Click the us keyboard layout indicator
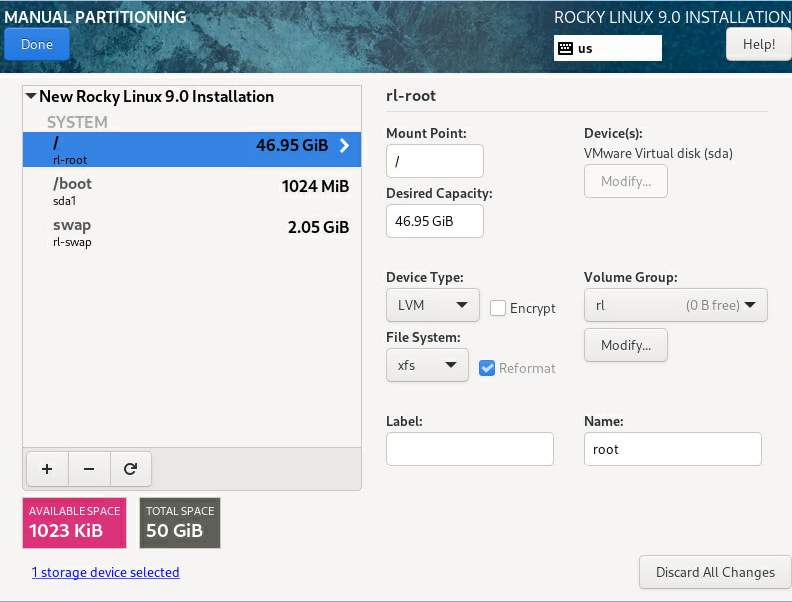This screenshot has height=602, width=792. 608,48
